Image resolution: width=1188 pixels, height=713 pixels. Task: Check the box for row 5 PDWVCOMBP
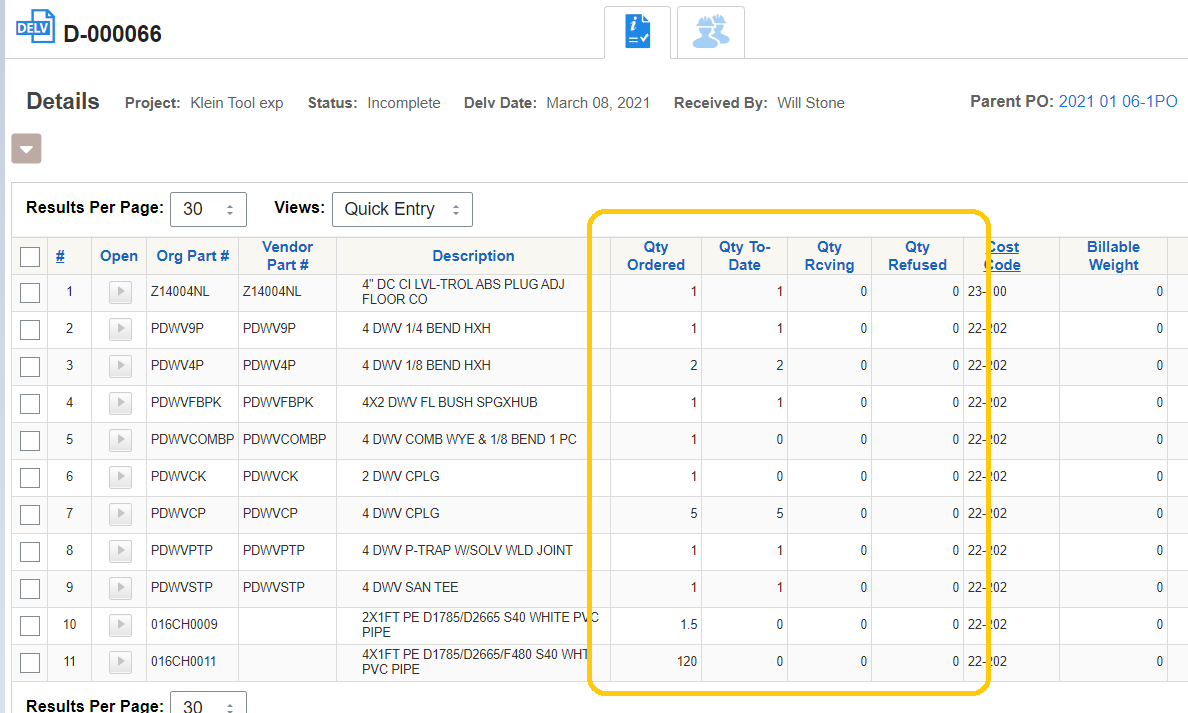tap(30, 441)
